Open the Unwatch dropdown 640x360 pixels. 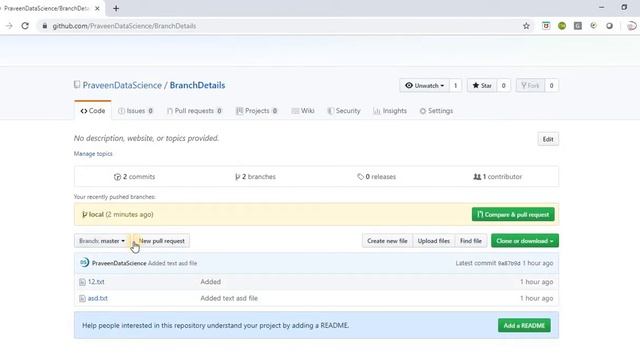tap(424, 86)
